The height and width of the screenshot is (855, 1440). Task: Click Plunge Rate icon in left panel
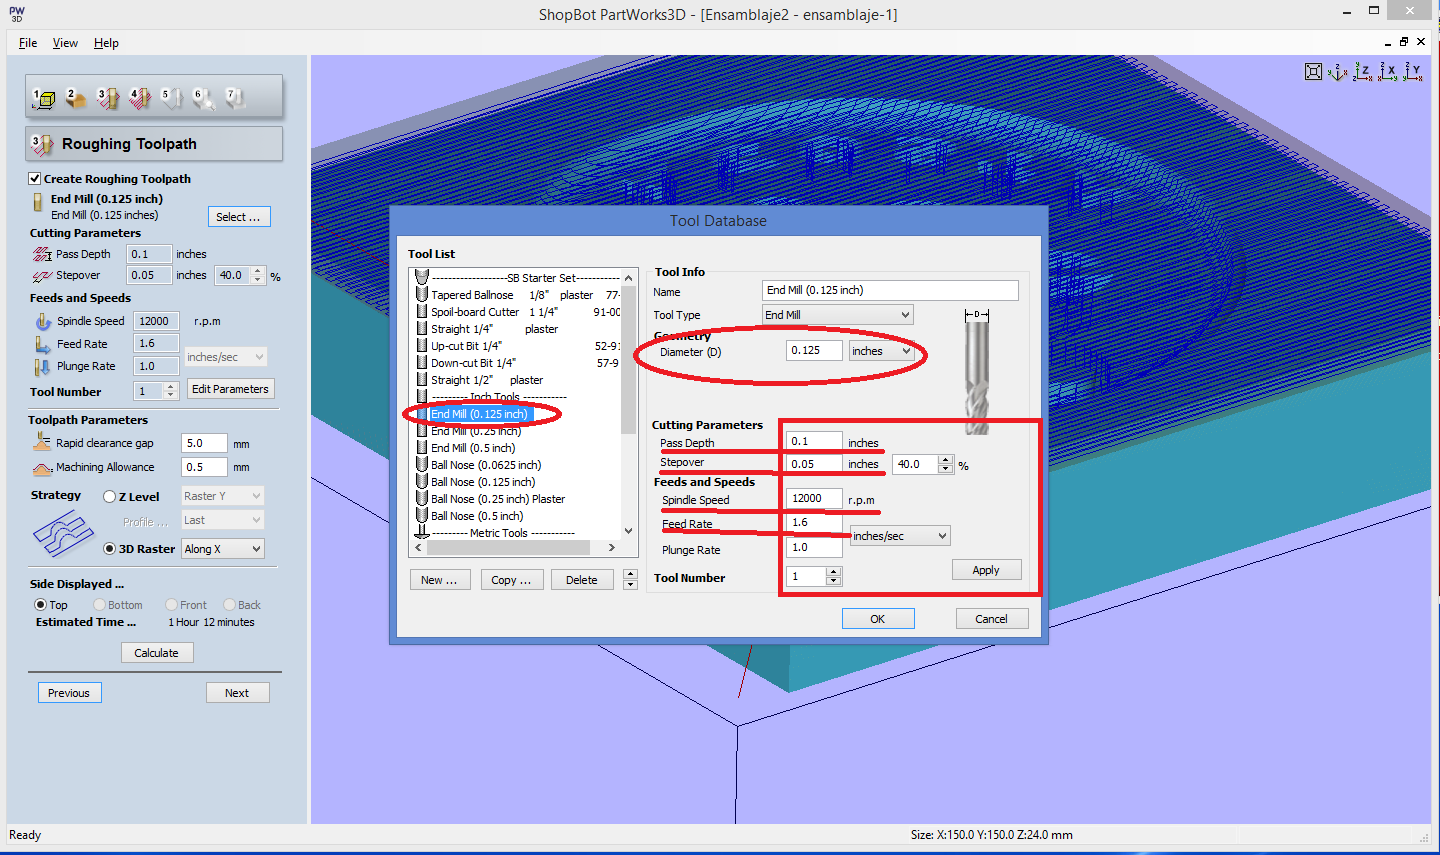click(x=43, y=367)
